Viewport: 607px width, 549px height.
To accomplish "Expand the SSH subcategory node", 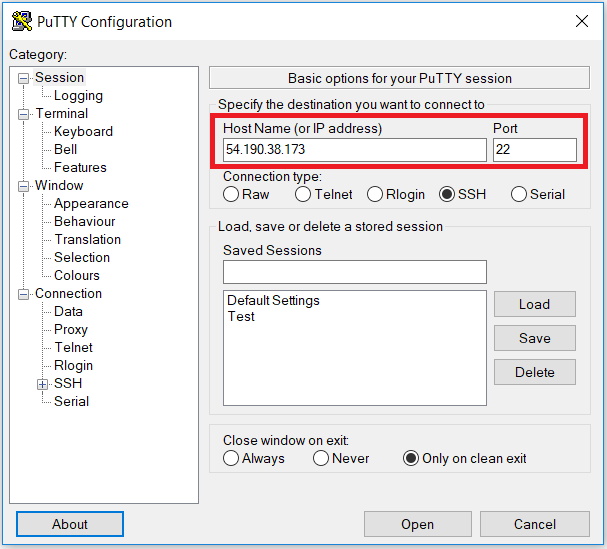I will 42,384.
